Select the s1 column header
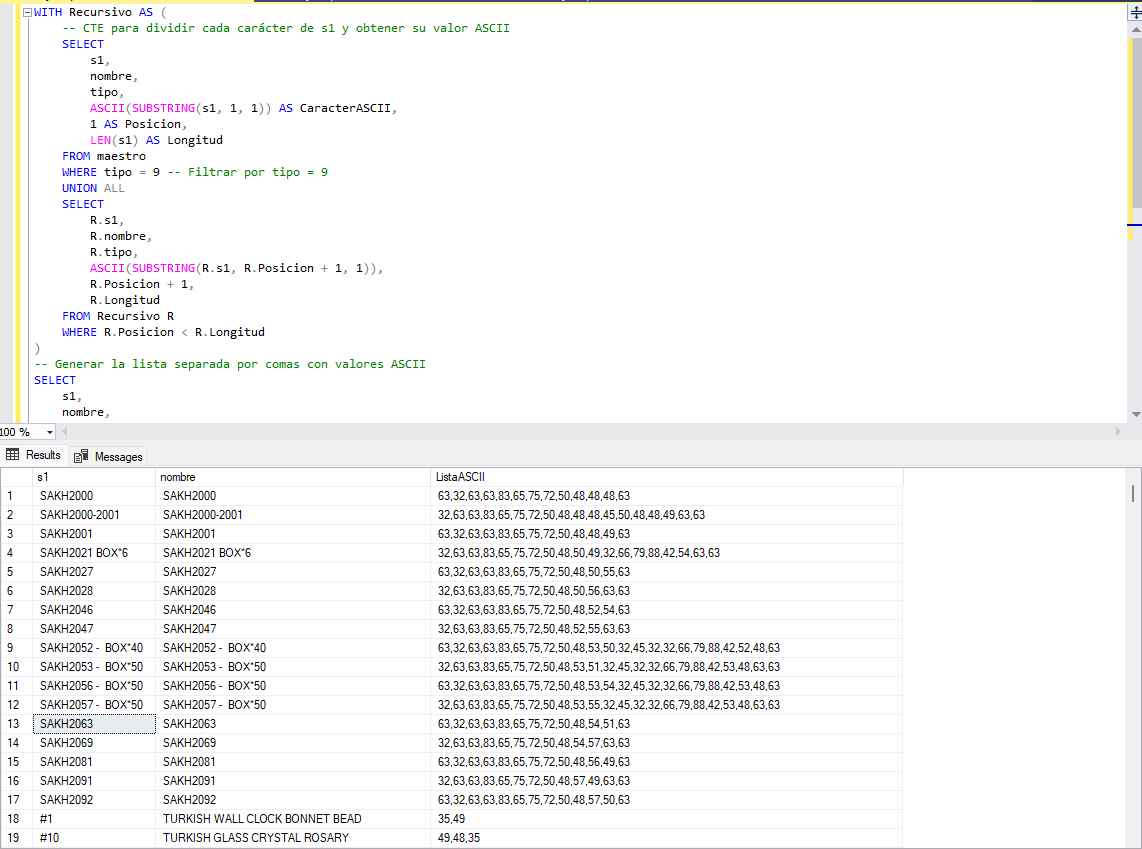This screenshot has width=1142, height=849. click(x=94, y=477)
